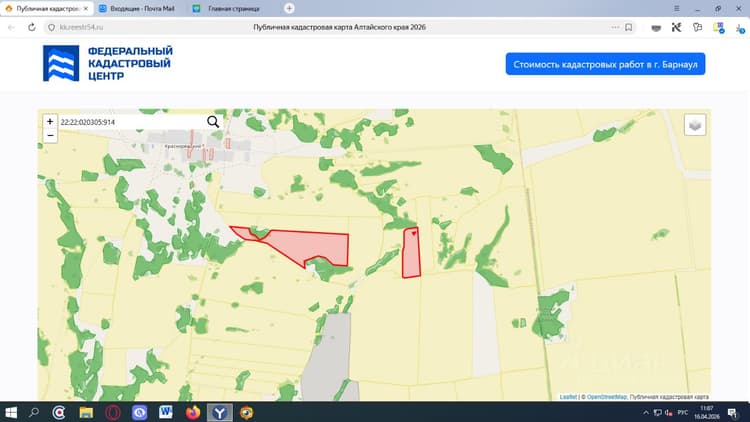
Task: Reload the page with refresh icon
Action: [x=32, y=27]
